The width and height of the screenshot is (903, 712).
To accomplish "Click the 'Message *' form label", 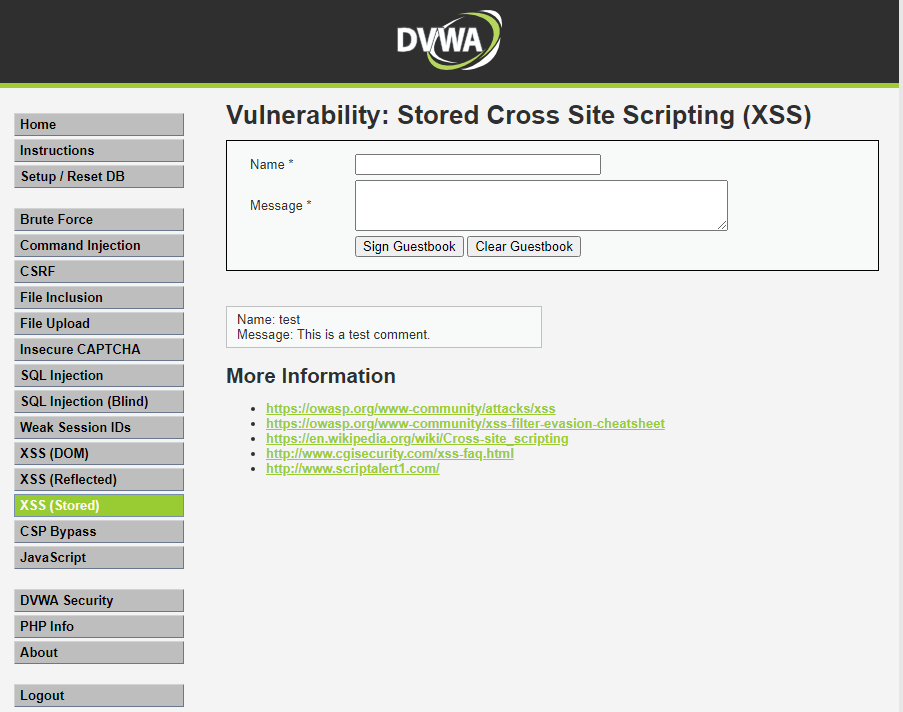I will coord(280,206).
